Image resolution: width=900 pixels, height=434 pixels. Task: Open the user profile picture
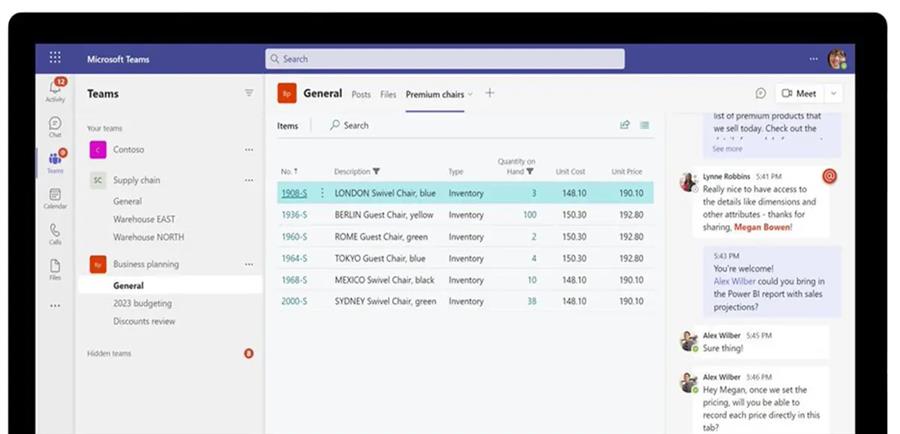[836, 59]
